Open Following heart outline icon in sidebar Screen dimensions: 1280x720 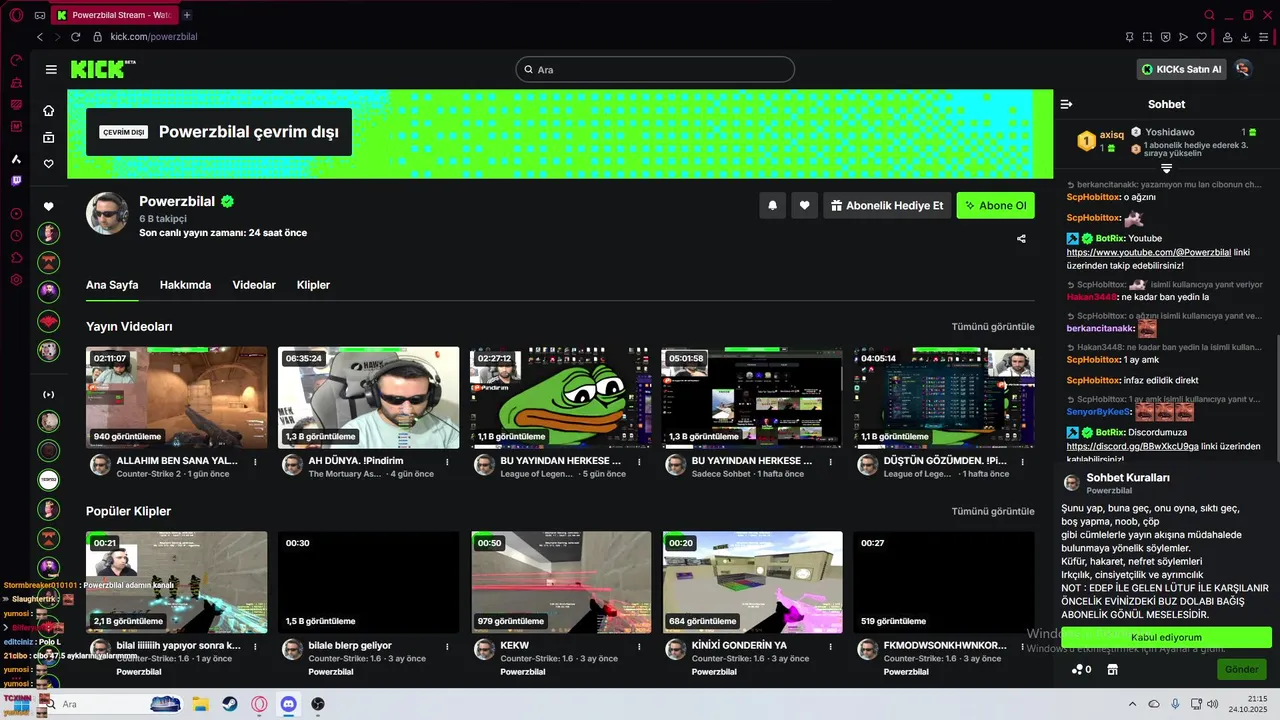pyautogui.click(x=48, y=164)
